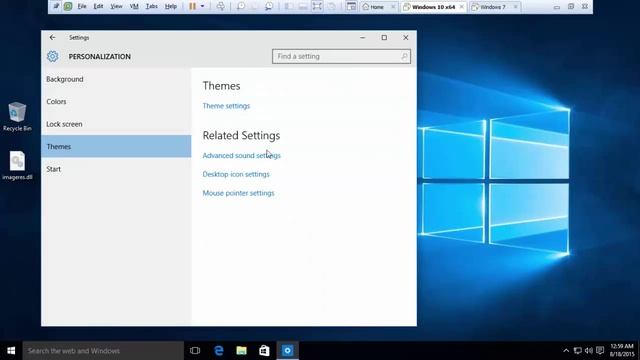This screenshot has width=640, height=360.
Task: Click the magnifier icon in Find a setting
Action: (x=404, y=56)
